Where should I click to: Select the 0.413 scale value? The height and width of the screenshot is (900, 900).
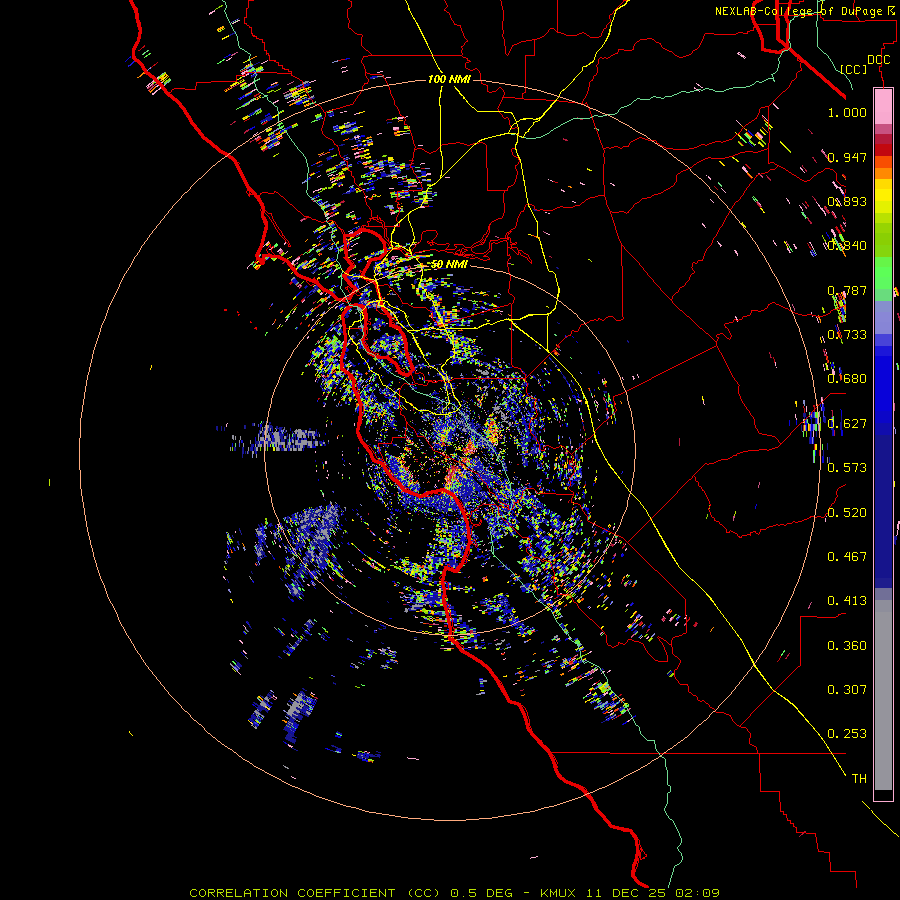[847, 601]
